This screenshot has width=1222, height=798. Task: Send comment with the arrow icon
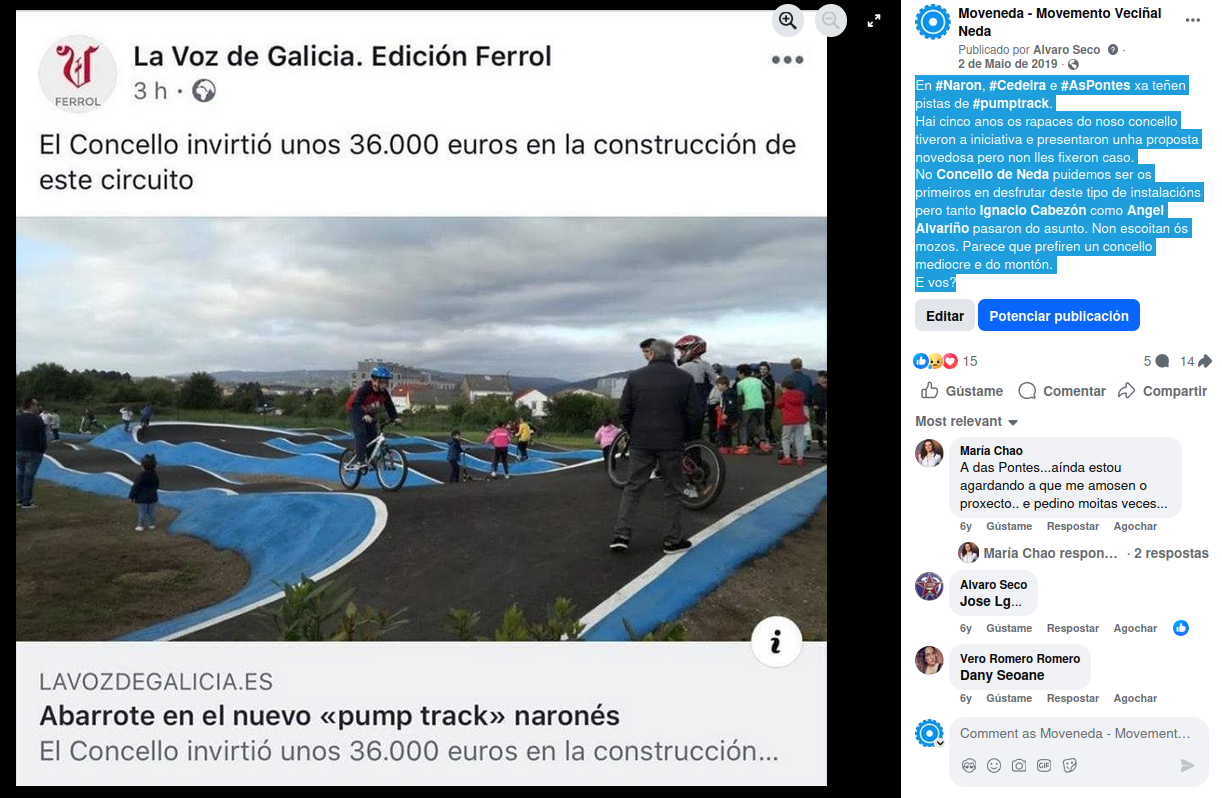point(1187,765)
